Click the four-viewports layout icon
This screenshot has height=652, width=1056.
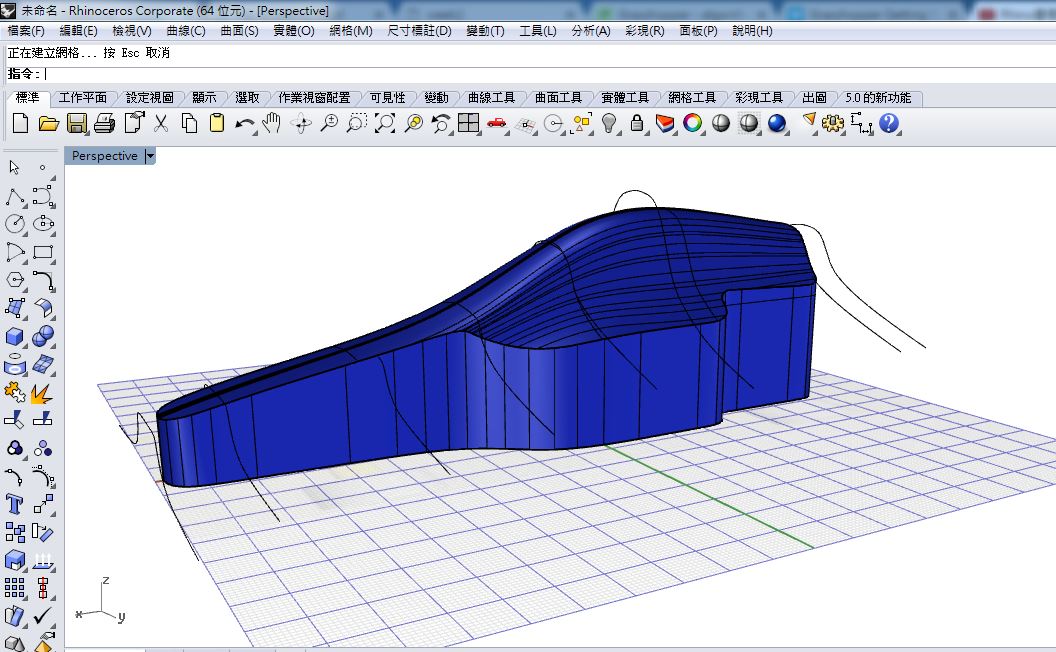(x=468, y=123)
